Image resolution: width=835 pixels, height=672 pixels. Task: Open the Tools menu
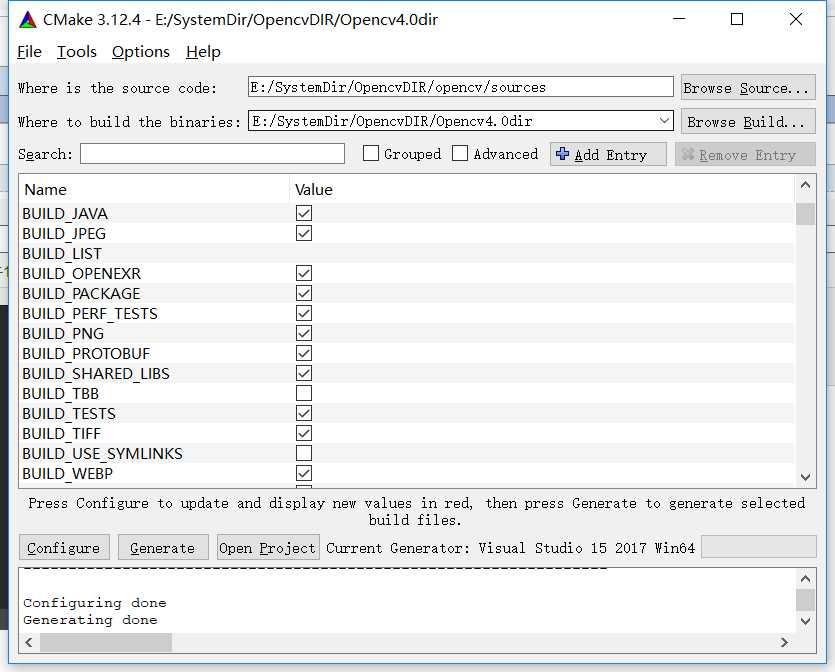tap(77, 52)
